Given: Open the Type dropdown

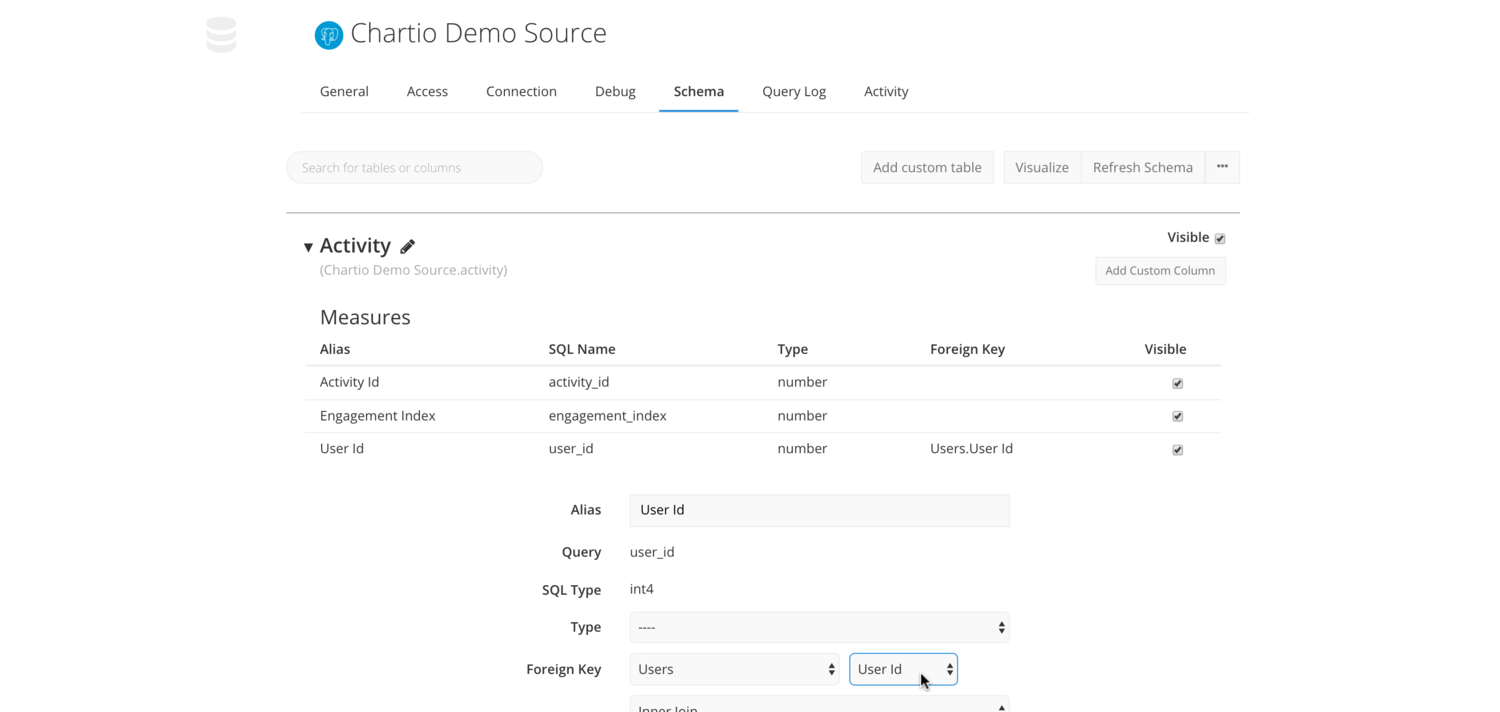Looking at the screenshot, I should click(819, 627).
